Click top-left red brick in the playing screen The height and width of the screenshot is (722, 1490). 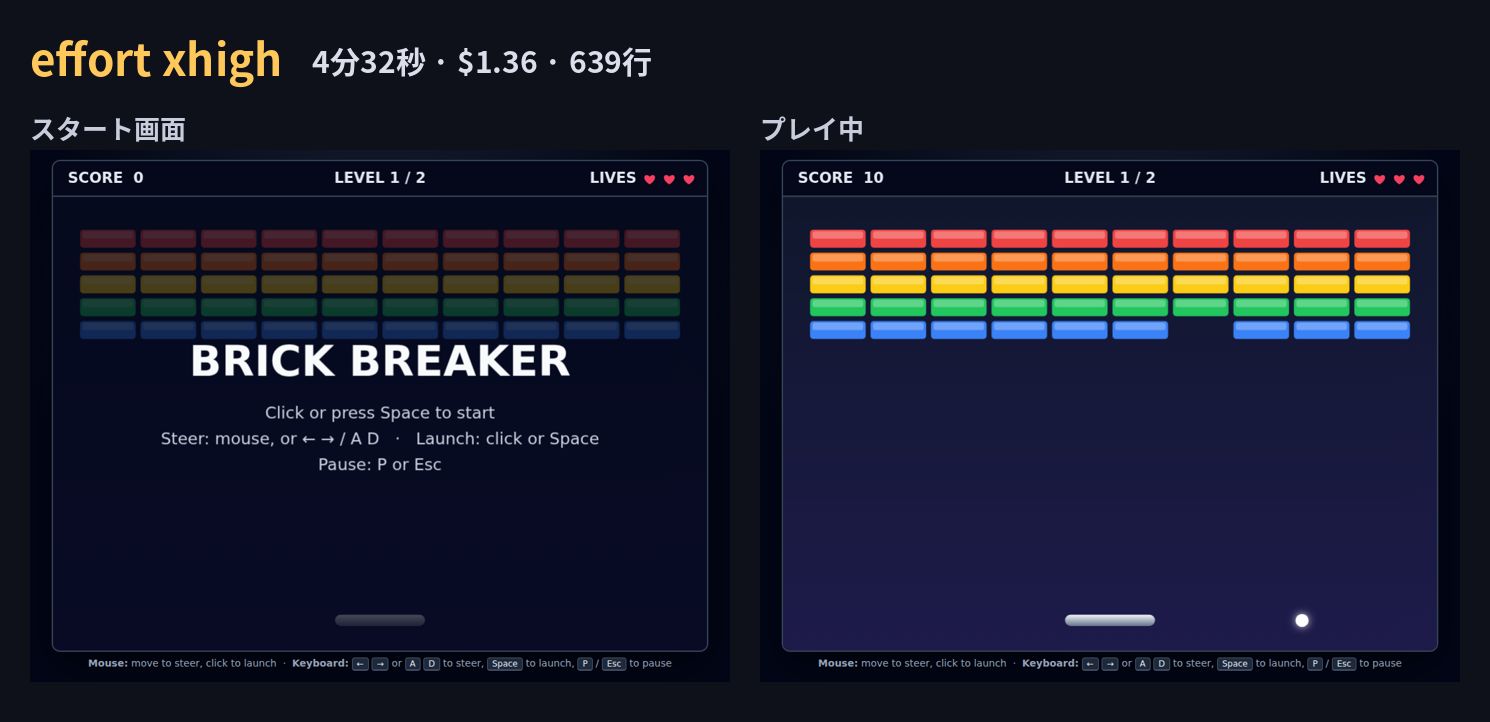[838, 239]
